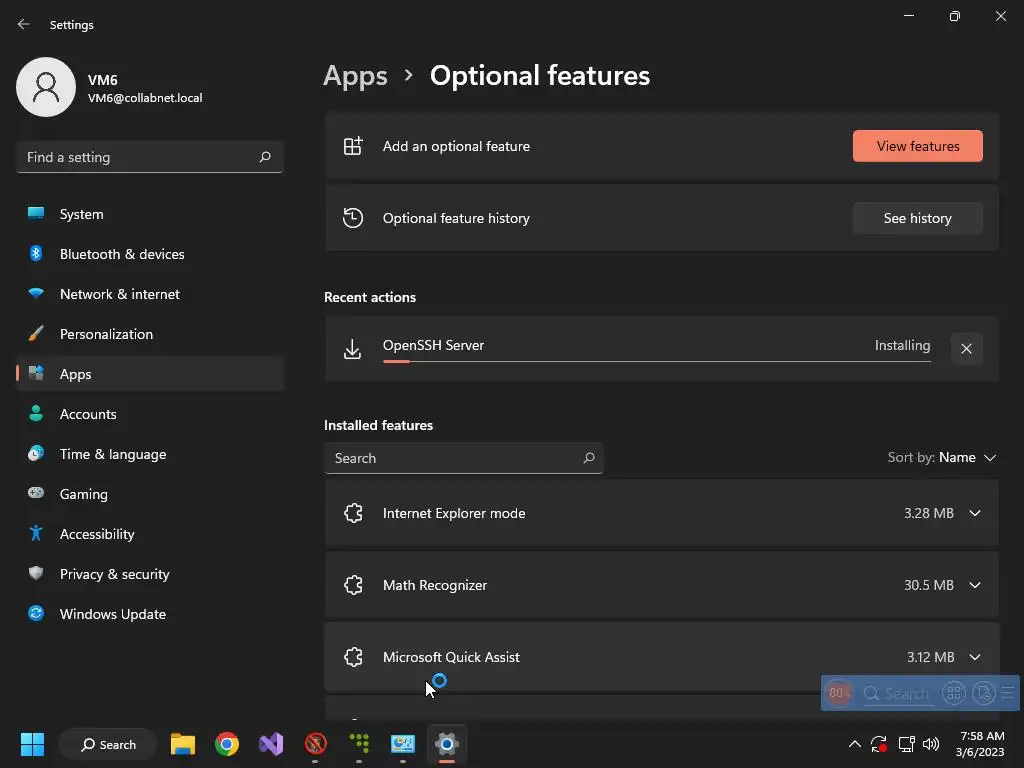
Task: Click the OpenSSH Server install progress bar
Action: point(656,361)
